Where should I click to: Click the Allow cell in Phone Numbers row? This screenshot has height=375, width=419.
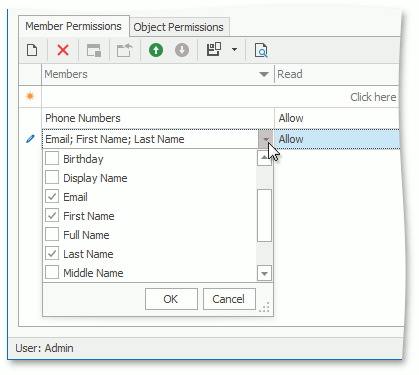click(337, 118)
